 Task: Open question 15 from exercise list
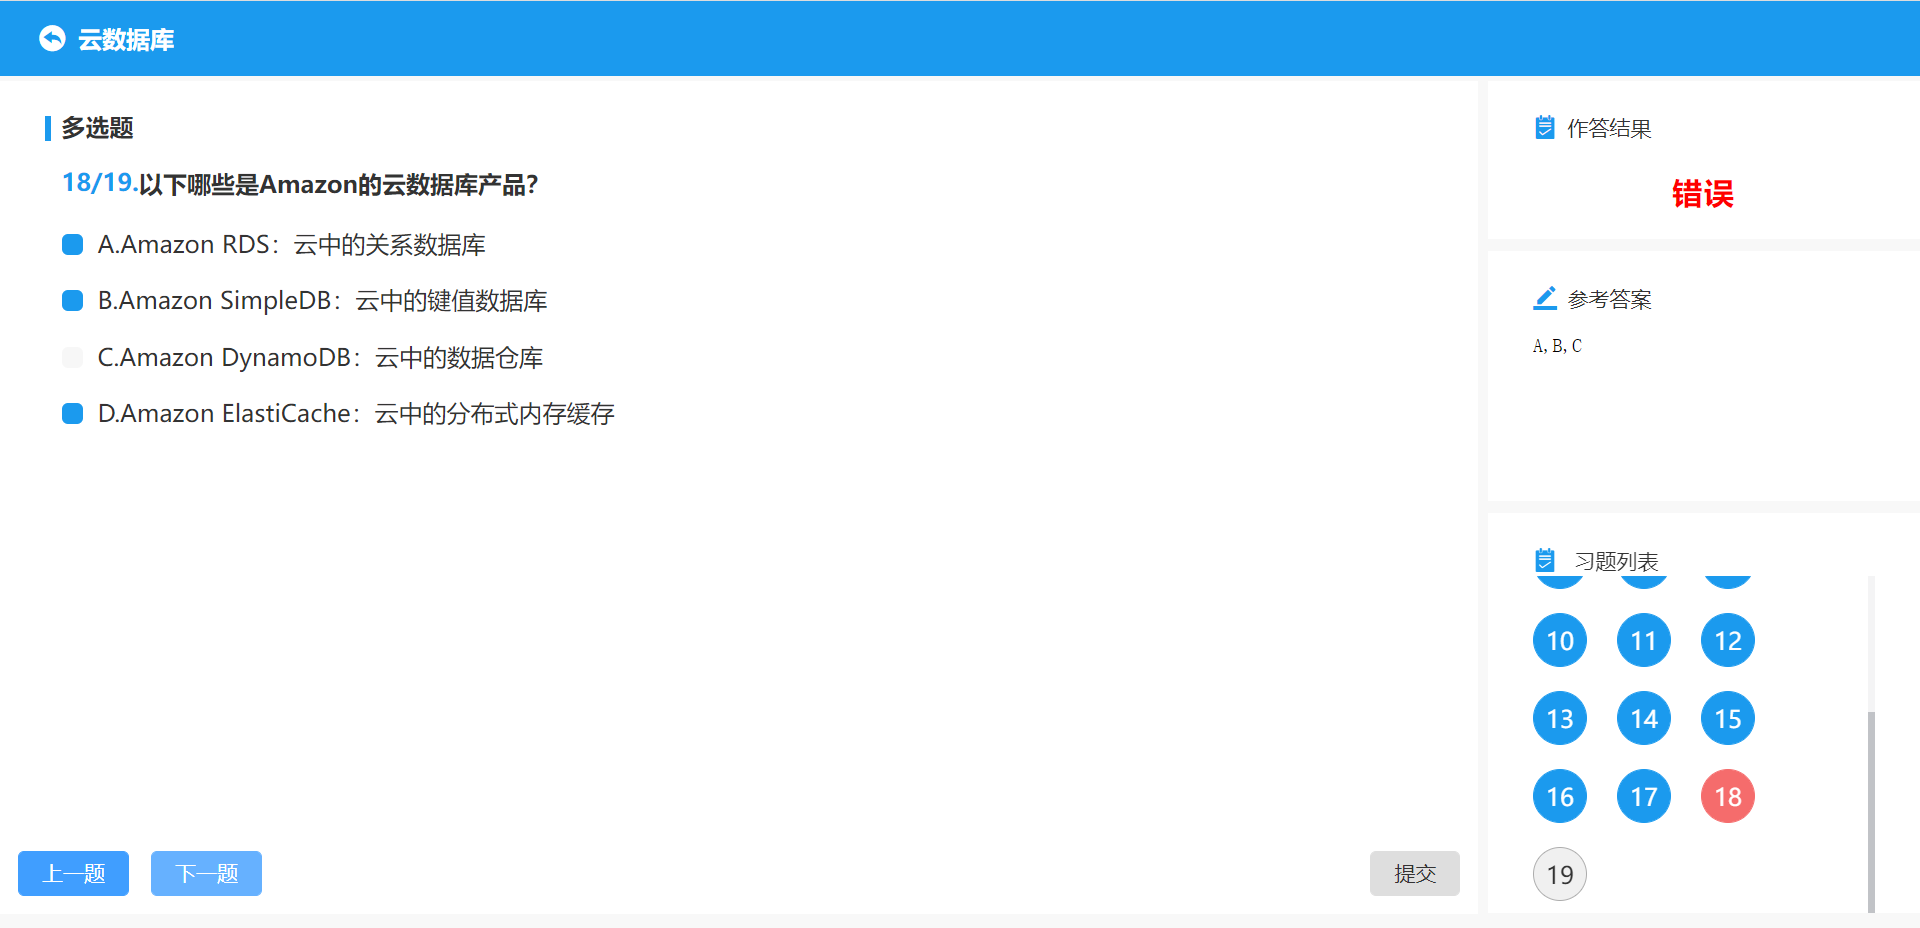point(1728,718)
